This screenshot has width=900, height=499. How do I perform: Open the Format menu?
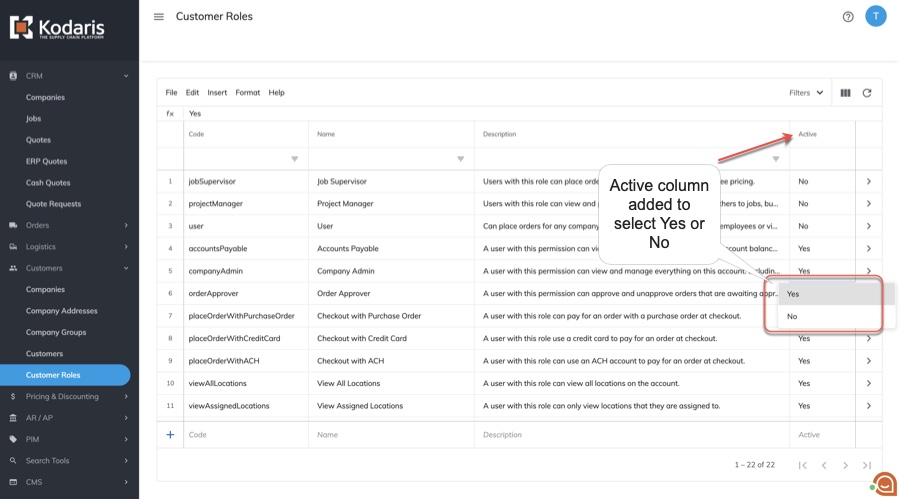point(247,92)
